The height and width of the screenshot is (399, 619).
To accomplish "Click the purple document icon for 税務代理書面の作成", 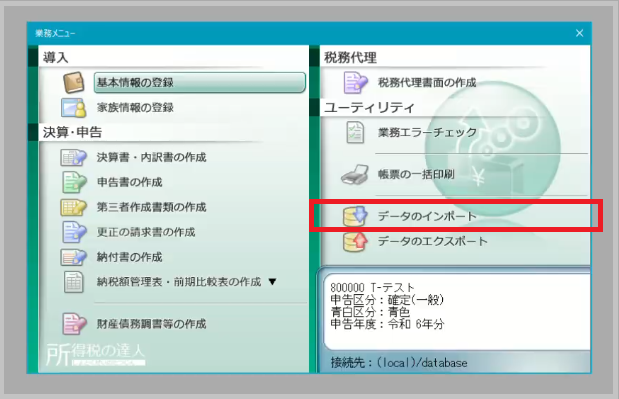I will 355,82.
